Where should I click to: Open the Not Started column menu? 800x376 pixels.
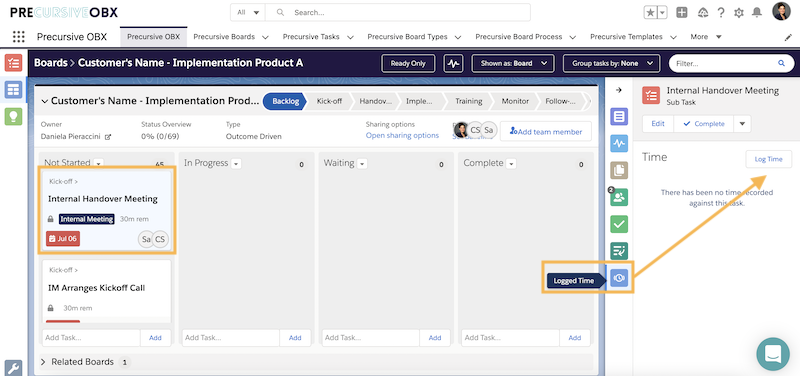point(98,163)
